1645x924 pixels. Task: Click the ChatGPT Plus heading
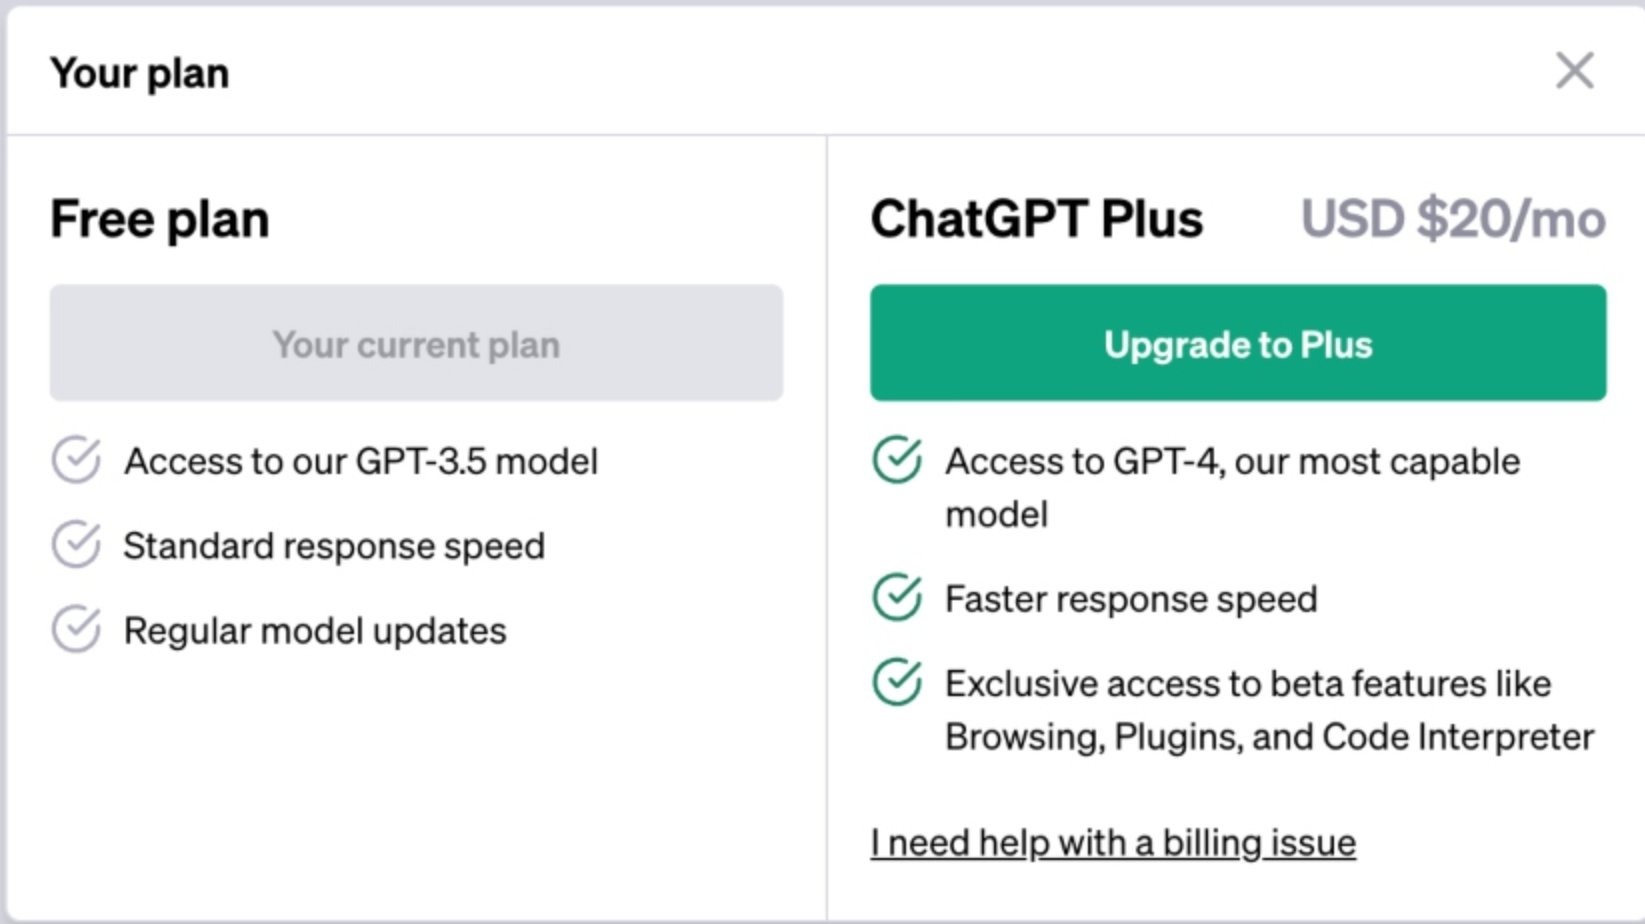1036,219
